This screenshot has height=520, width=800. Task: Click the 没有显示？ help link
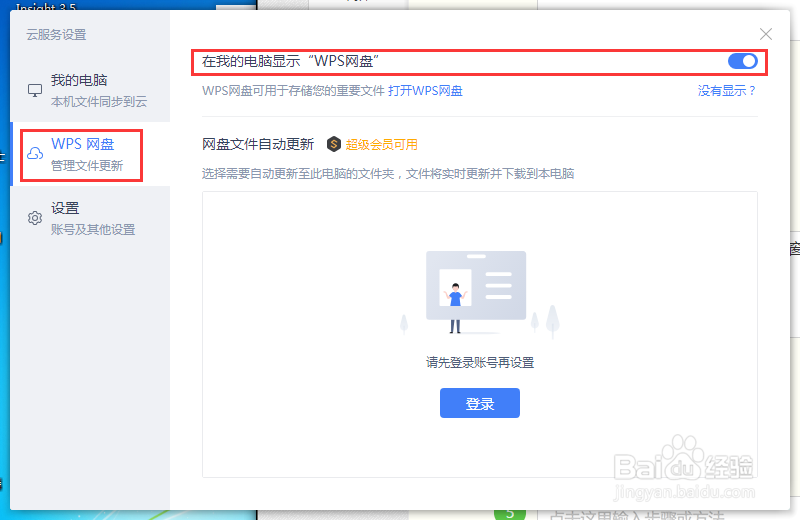727,91
